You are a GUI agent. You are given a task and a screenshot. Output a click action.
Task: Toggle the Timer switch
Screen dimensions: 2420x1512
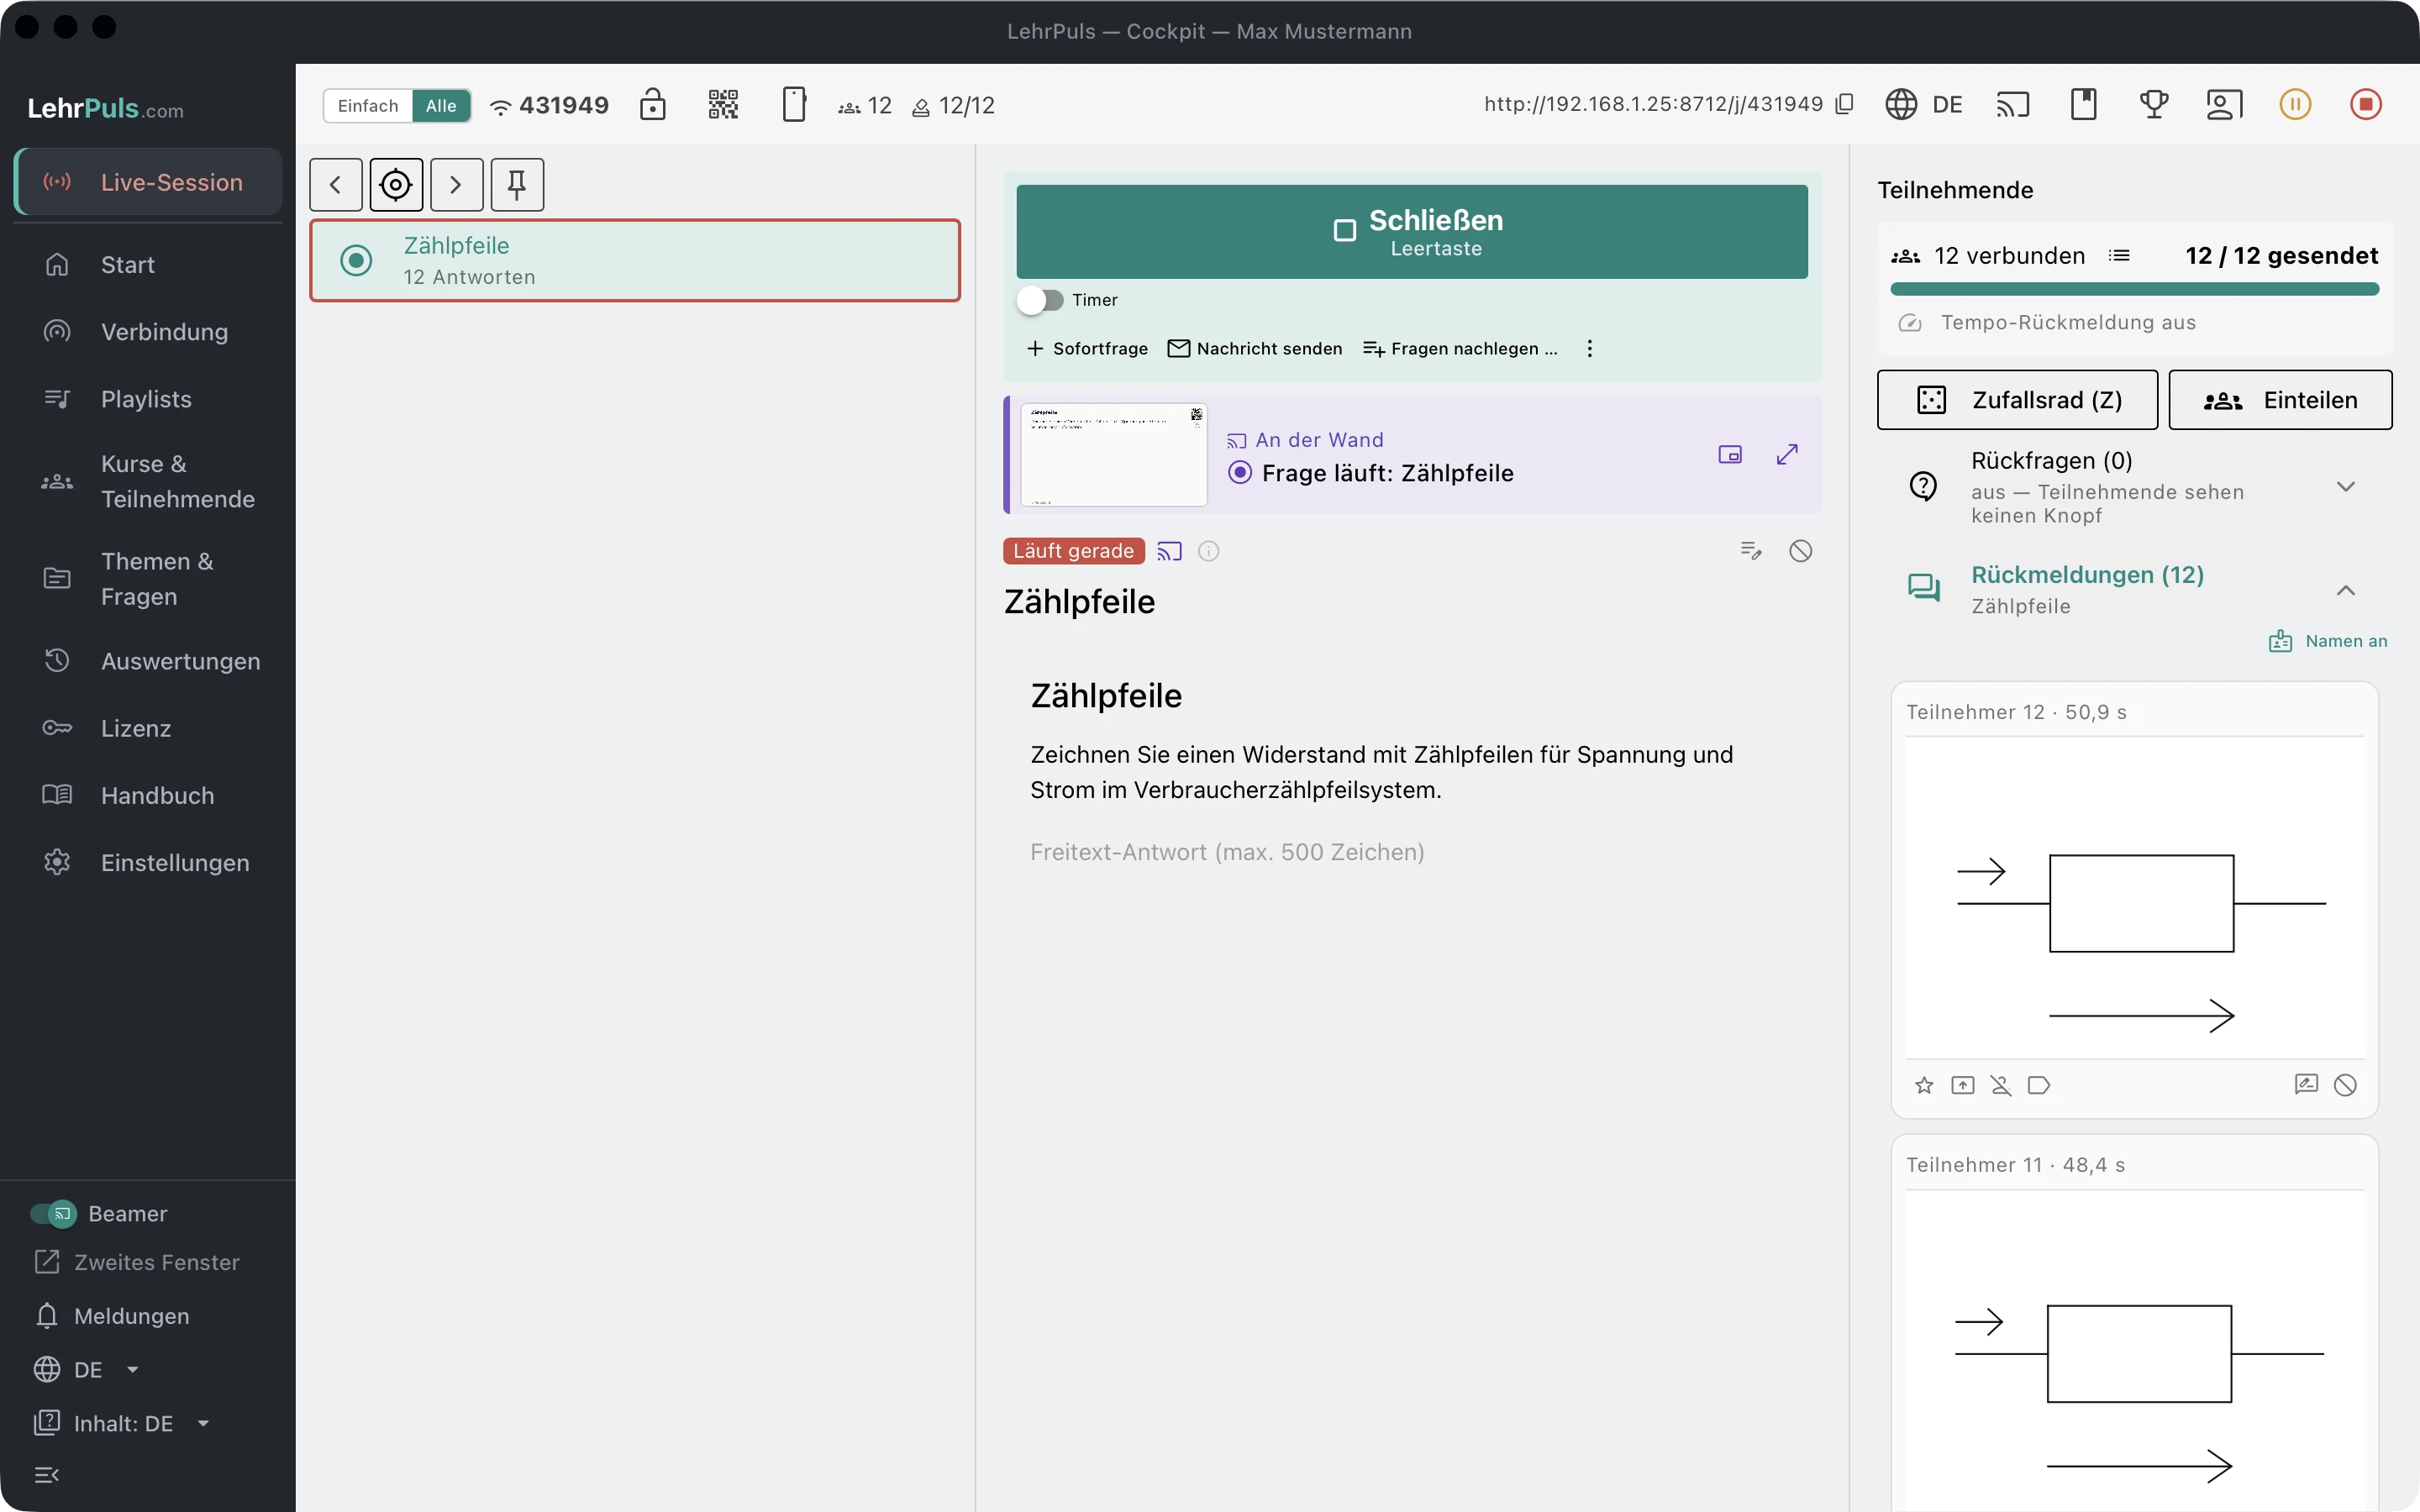click(1040, 300)
